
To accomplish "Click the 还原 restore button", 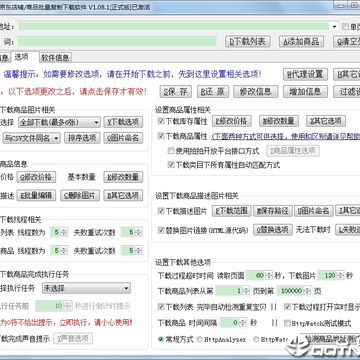I will coord(213,91).
